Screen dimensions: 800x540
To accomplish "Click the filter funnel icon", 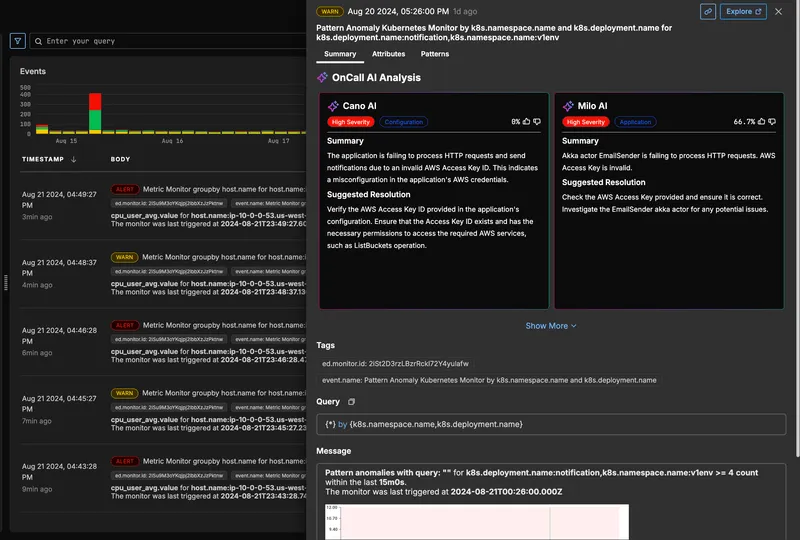I will 18,41.
